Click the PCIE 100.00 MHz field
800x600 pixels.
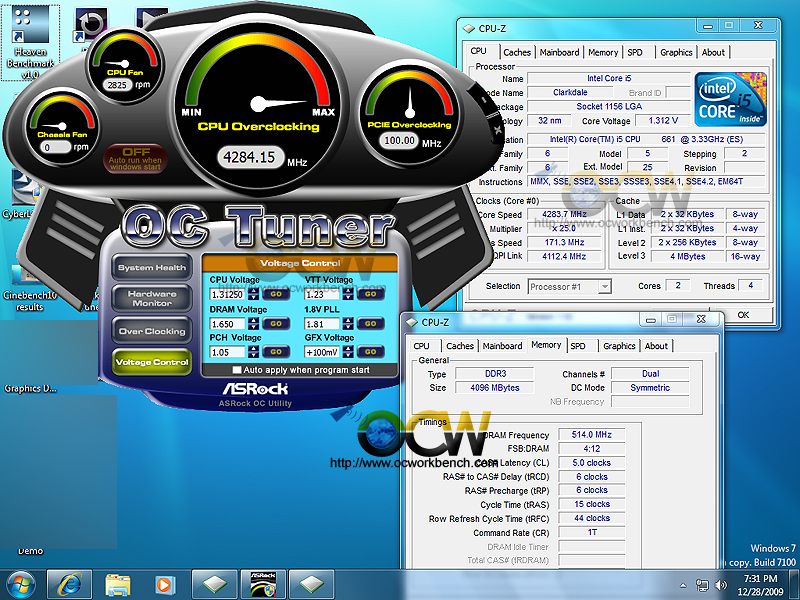pyautogui.click(x=399, y=141)
